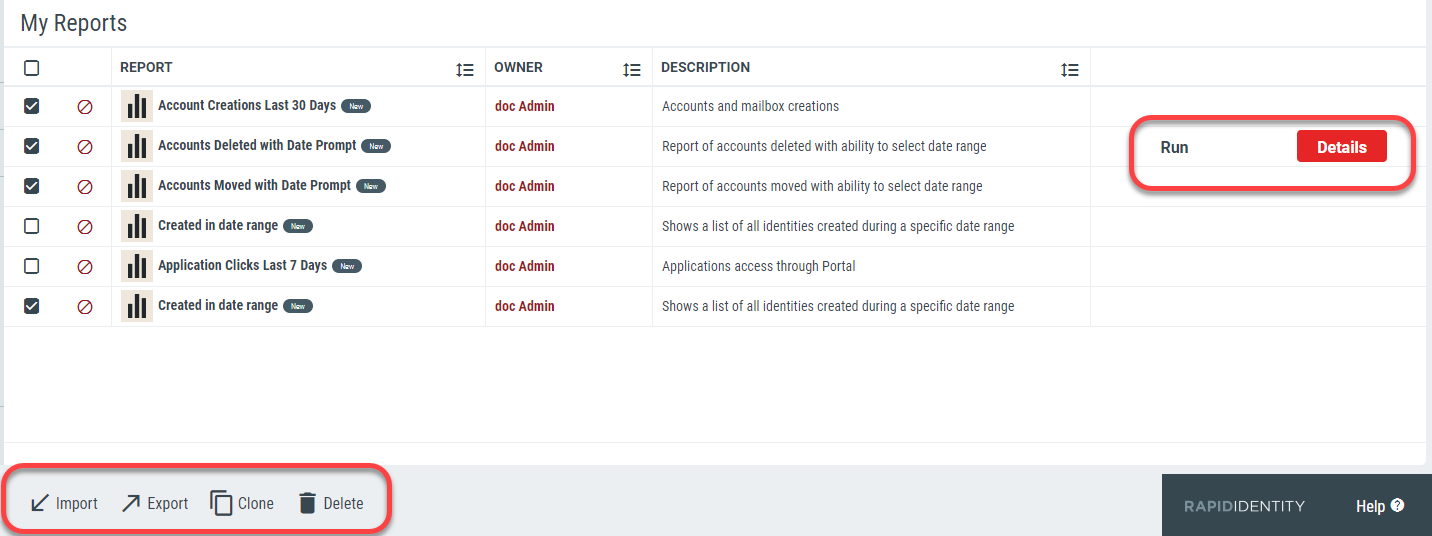Click the Help question mark icon
The width and height of the screenshot is (1432, 536).
(x=1397, y=505)
